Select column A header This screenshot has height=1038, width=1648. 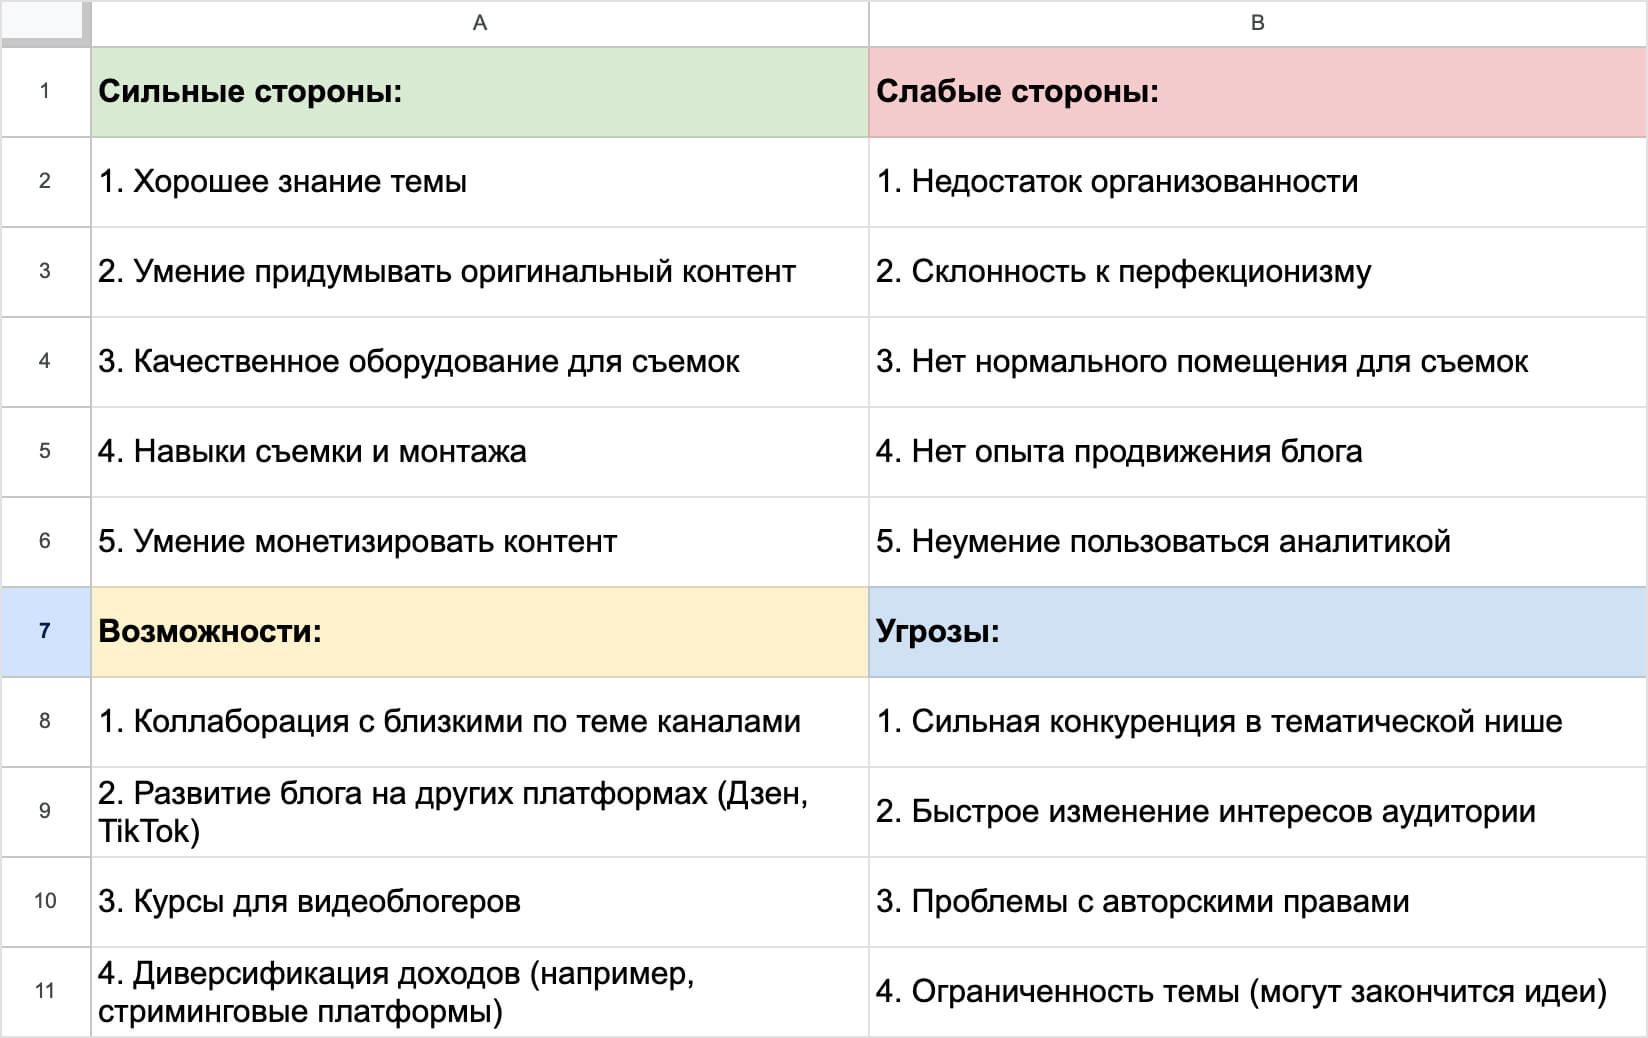pyautogui.click(x=479, y=23)
